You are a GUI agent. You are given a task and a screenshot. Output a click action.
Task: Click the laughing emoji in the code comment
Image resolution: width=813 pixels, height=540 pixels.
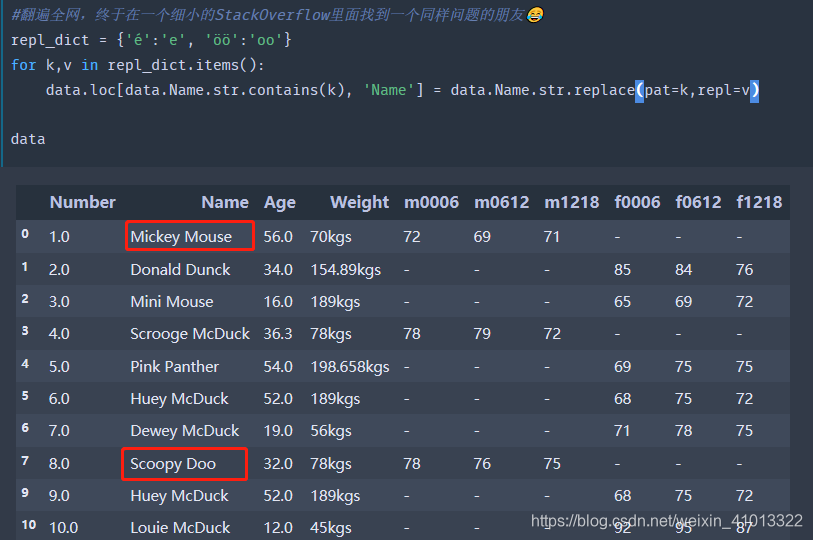pyautogui.click(x=535, y=15)
